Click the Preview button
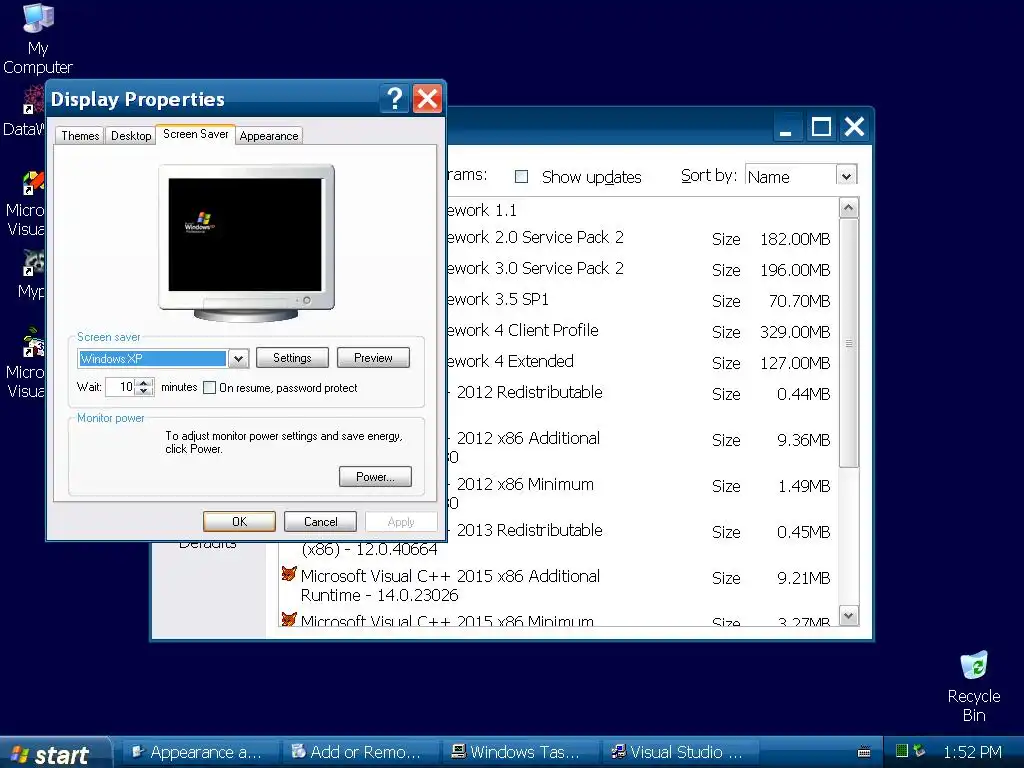Screen dimensions: 1024x768 click(374, 358)
